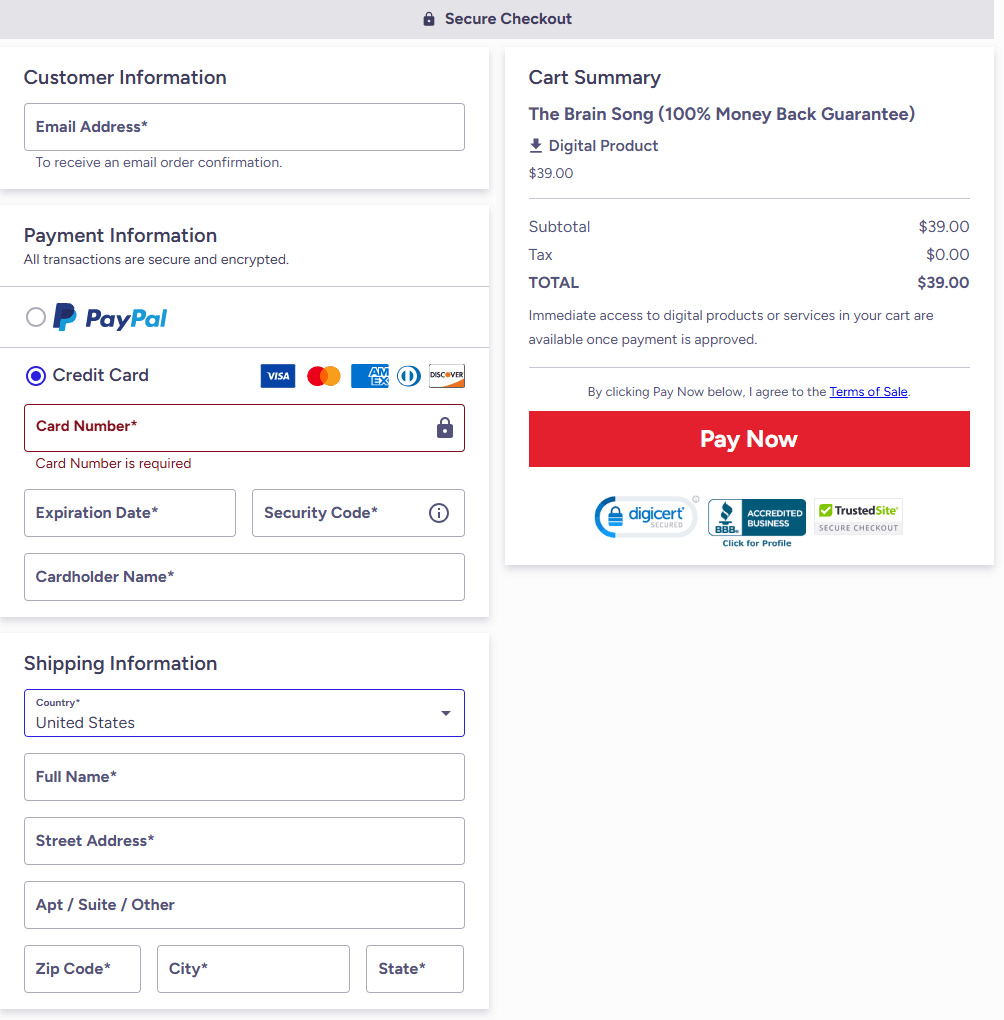1004x1020 pixels.
Task: Click the Discover card icon
Action: pos(446,375)
